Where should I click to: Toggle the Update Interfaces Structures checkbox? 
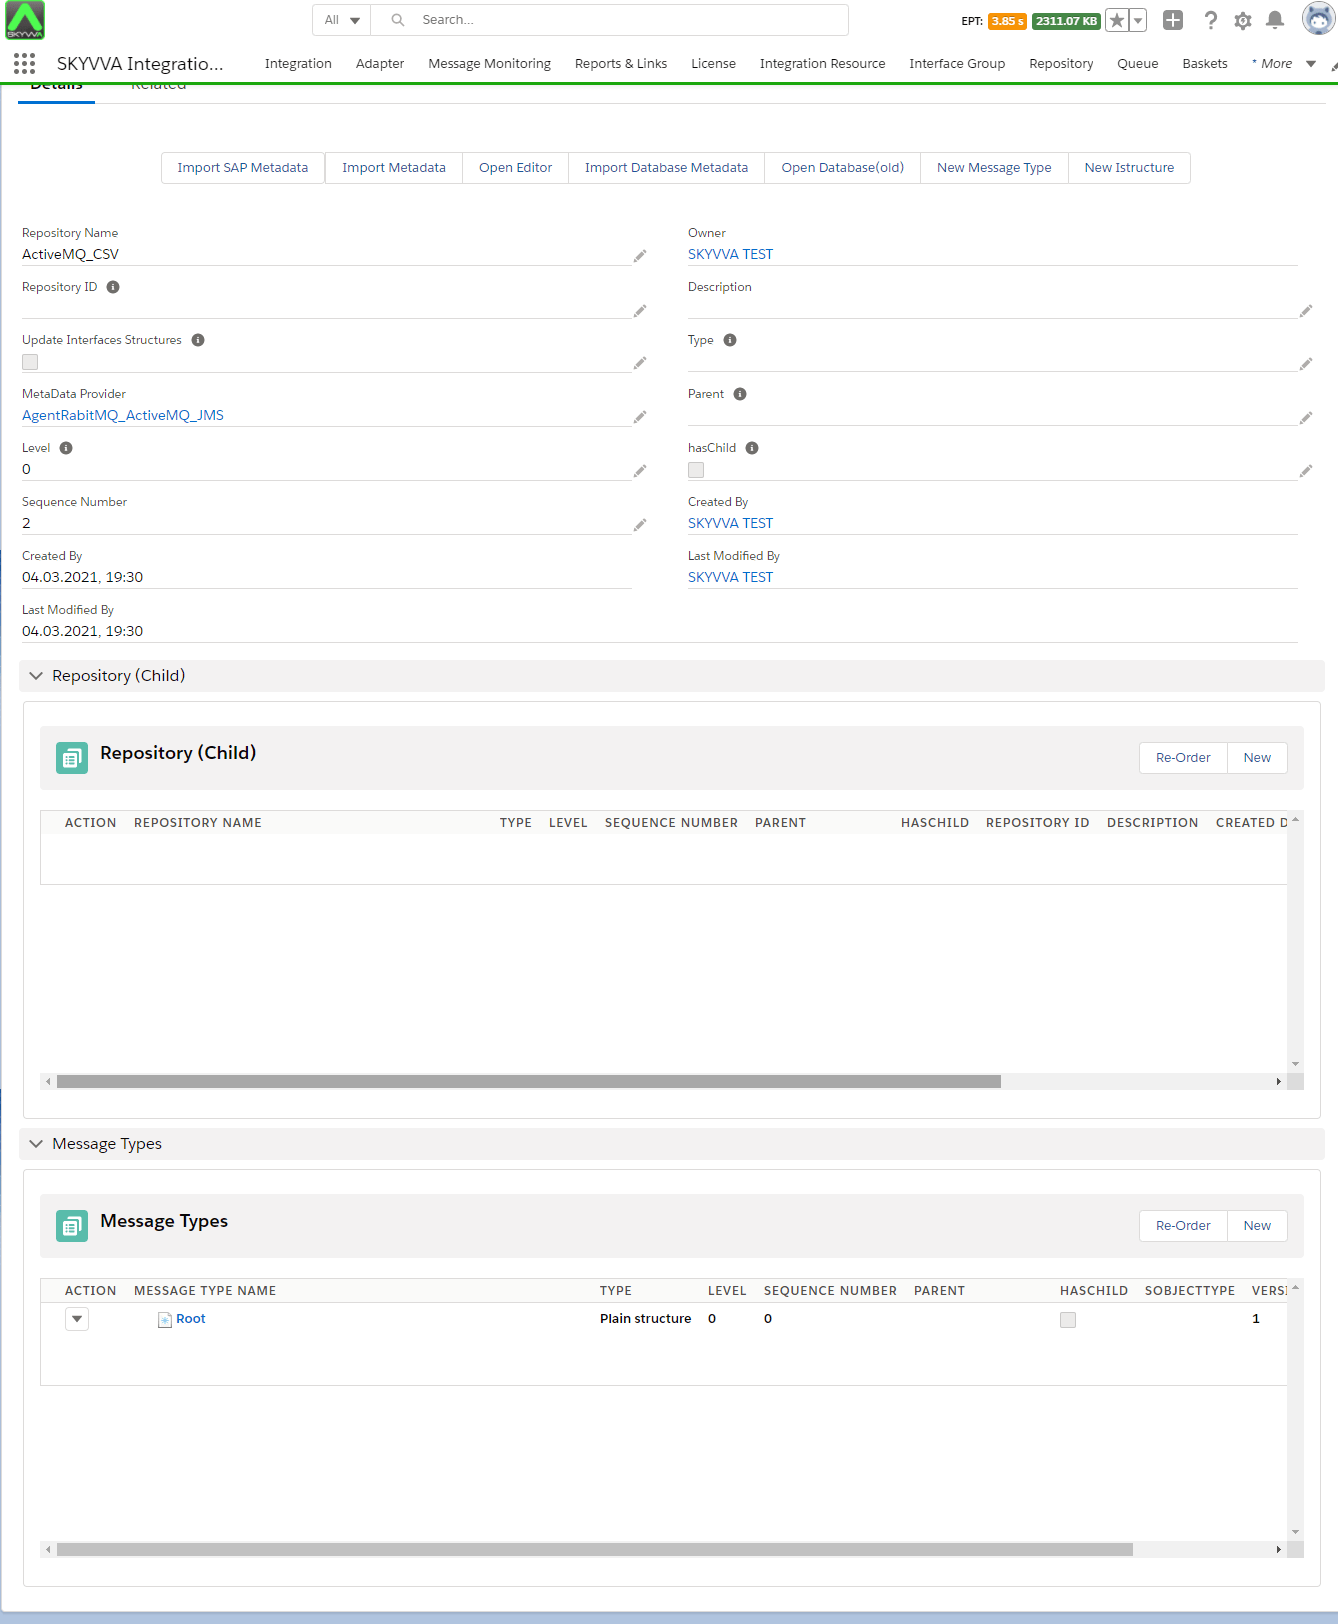click(x=30, y=362)
